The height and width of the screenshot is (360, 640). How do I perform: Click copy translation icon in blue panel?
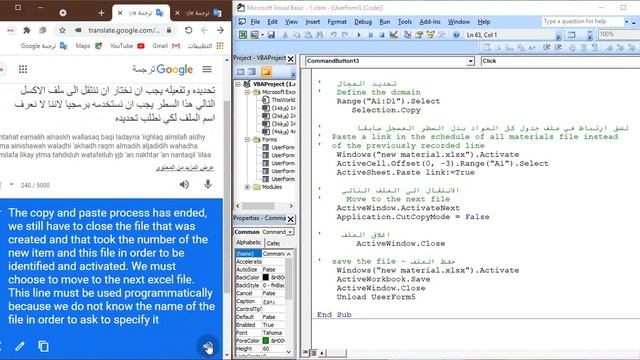[x=43, y=346]
